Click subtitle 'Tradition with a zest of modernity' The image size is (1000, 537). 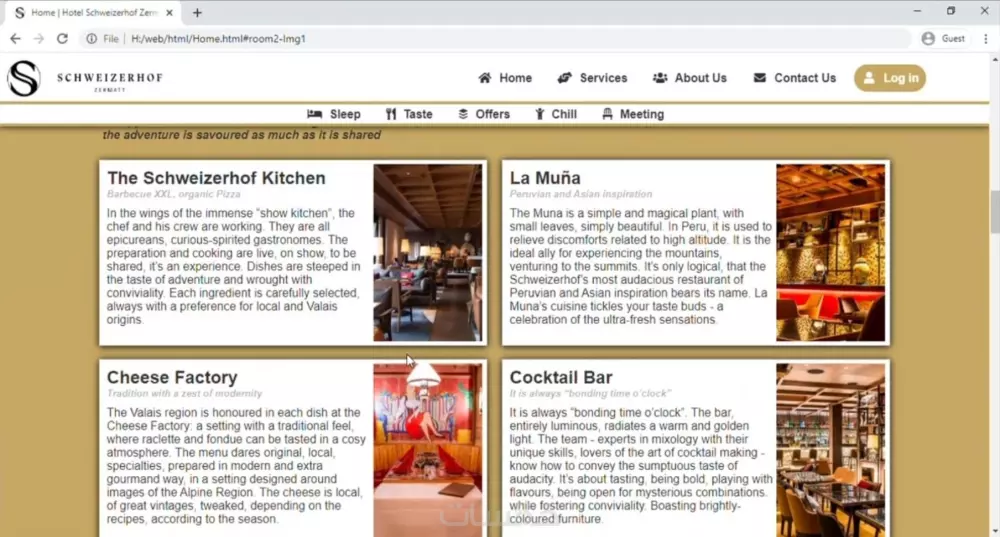pyautogui.click(x=184, y=394)
